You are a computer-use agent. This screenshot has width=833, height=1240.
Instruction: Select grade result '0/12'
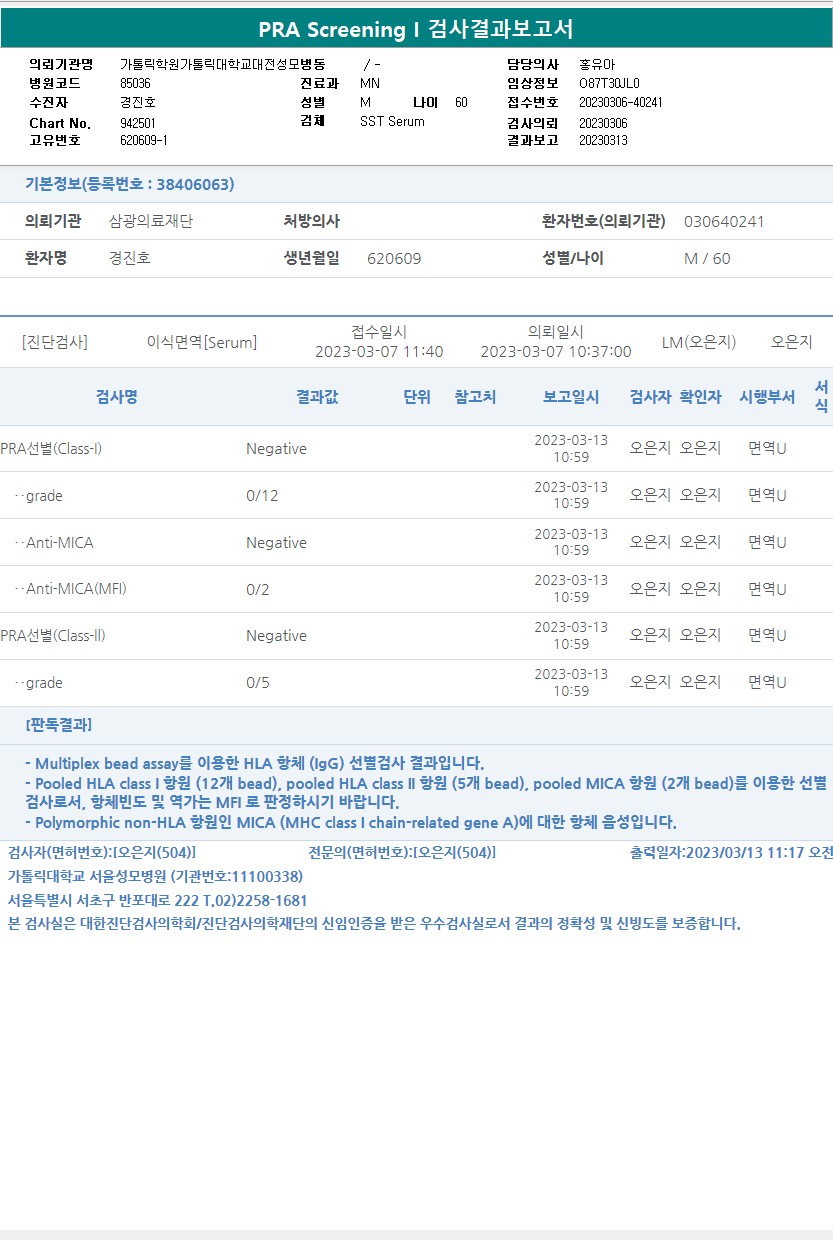coord(262,496)
